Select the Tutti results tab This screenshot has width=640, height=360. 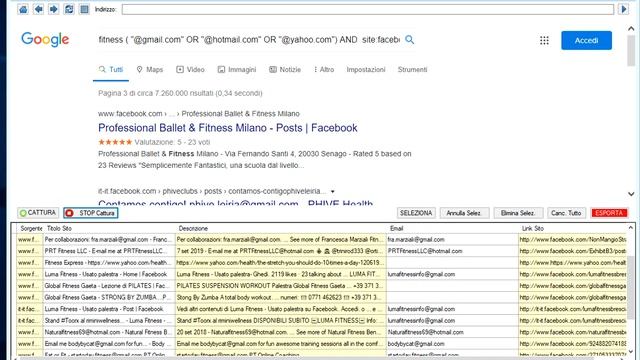[111, 70]
